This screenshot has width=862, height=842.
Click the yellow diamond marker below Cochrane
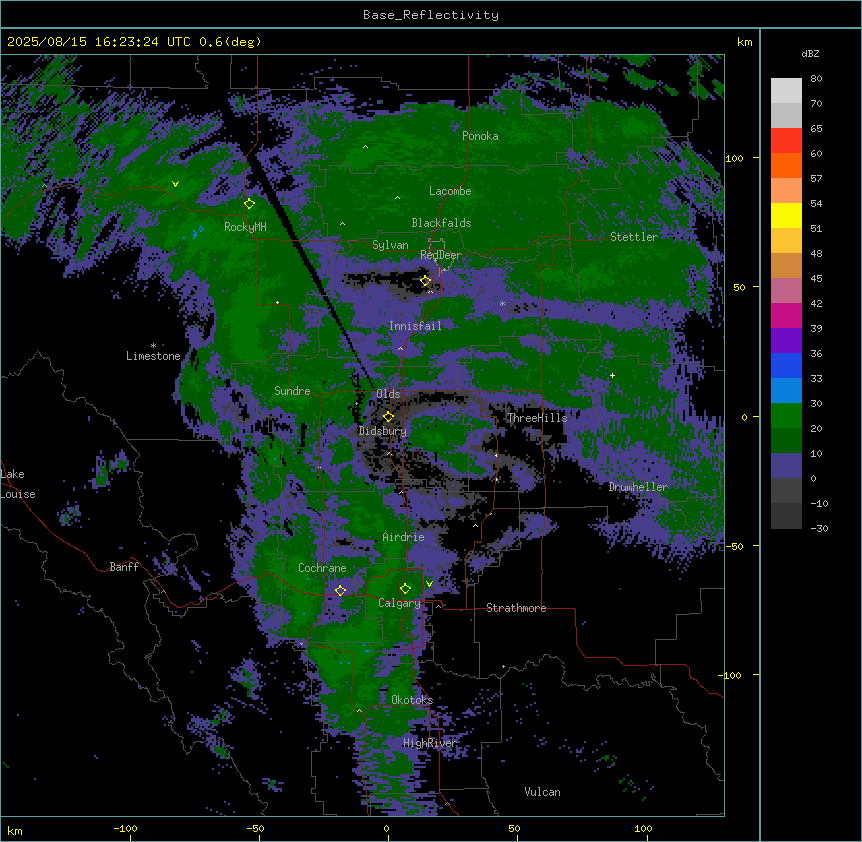340,591
